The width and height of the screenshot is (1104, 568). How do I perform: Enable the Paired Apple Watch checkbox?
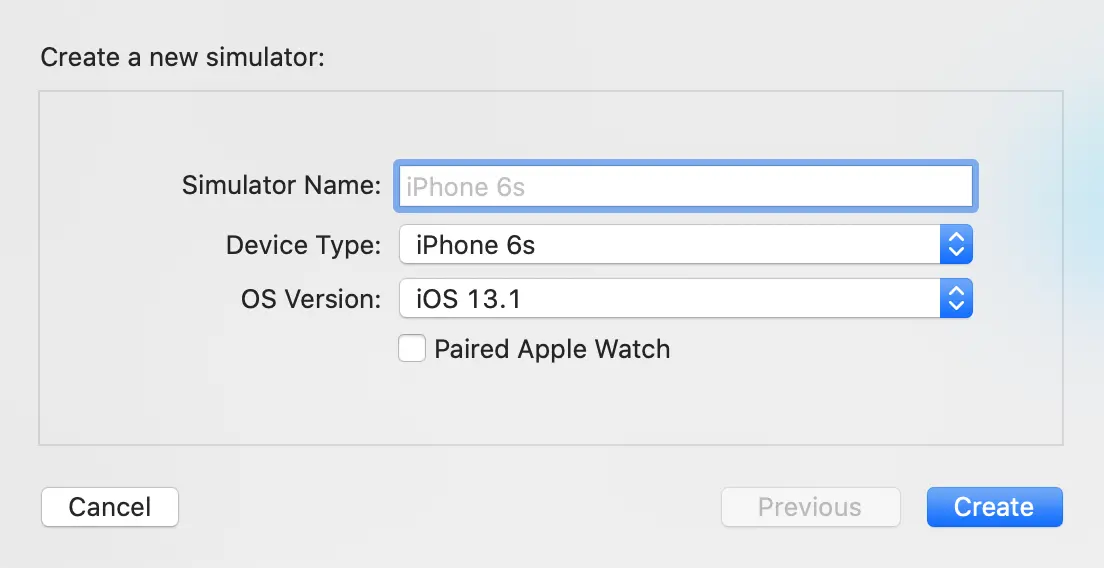point(412,349)
